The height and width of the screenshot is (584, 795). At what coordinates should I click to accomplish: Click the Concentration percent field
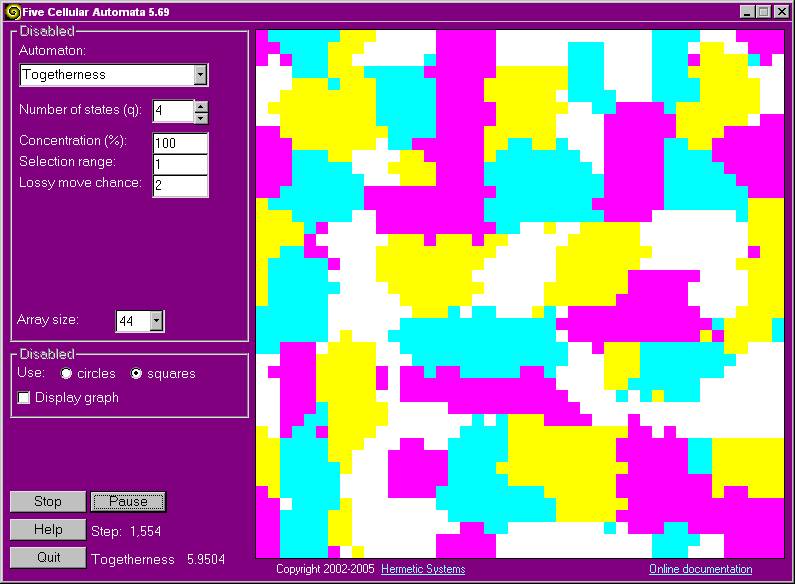coord(180,143)
